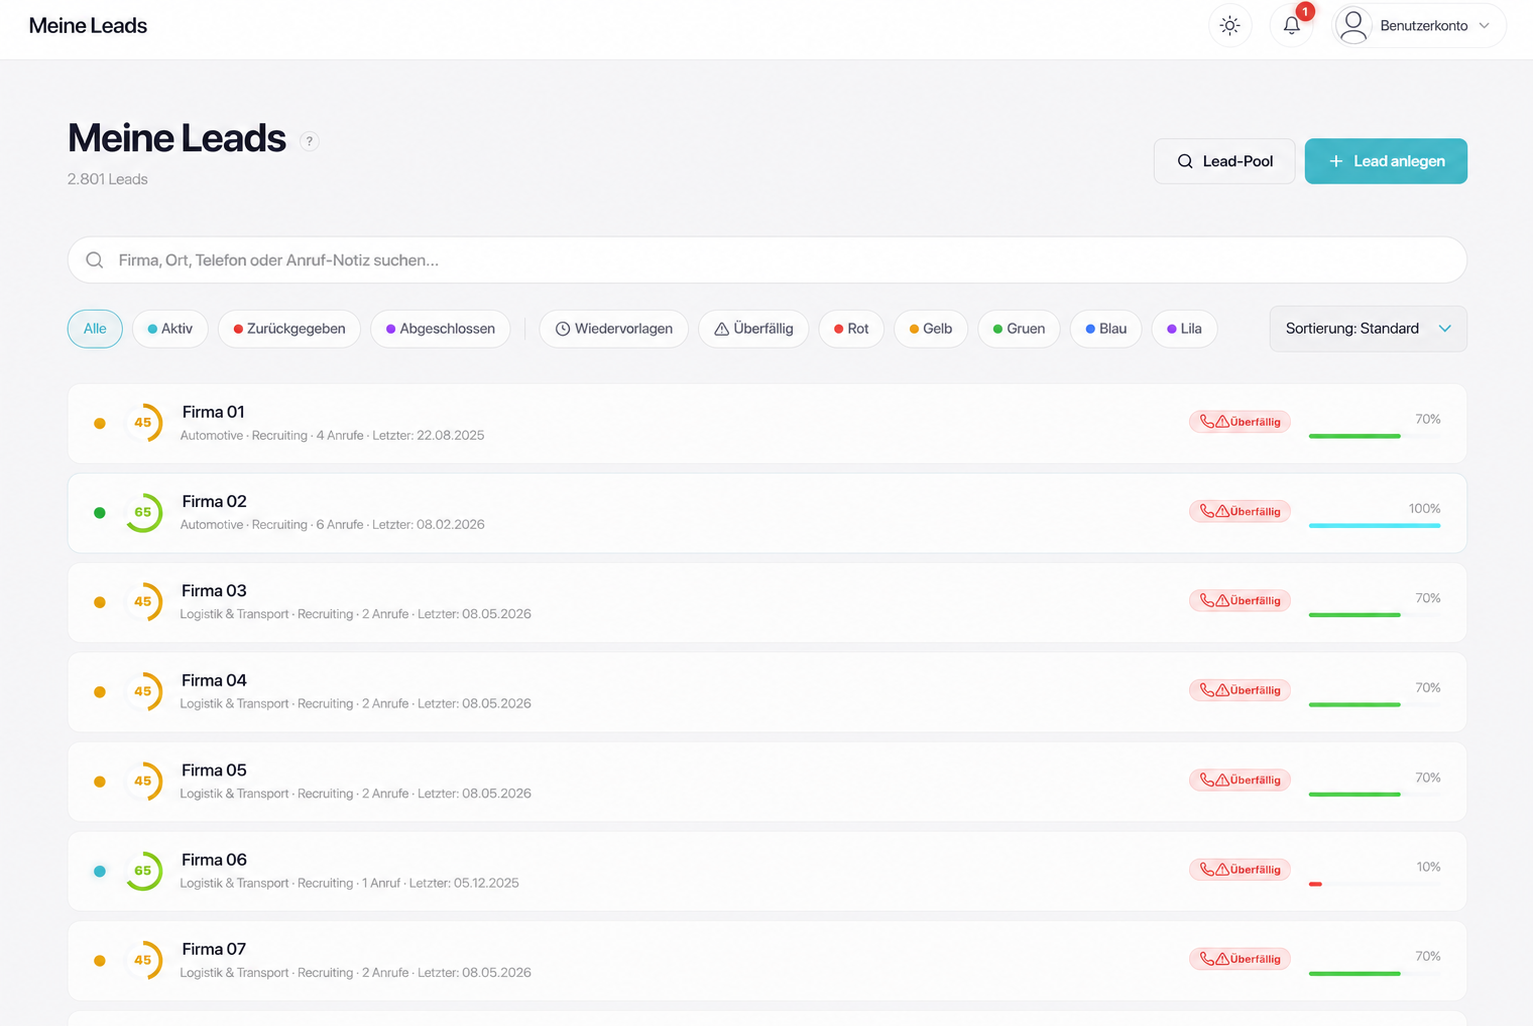Viewport: 1533px width, 1026px height.
Task: Click help question mark beside Meine Leads
Action: click(309, 141)
